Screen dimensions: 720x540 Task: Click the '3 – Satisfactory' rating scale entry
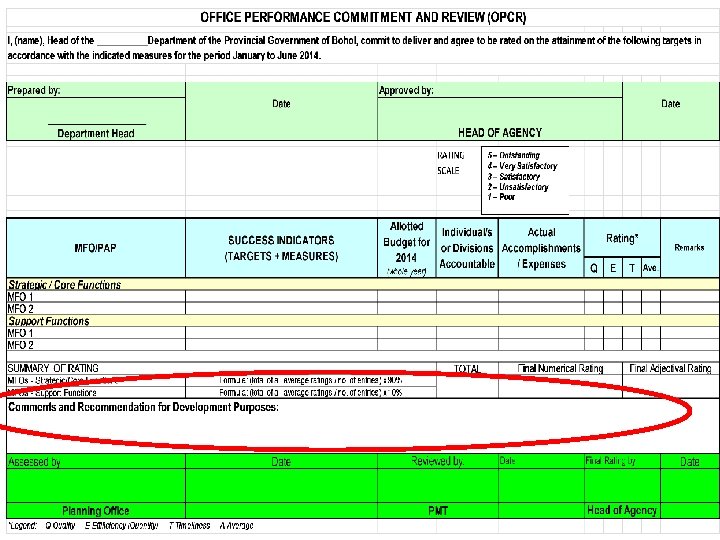tap(513, 176)
